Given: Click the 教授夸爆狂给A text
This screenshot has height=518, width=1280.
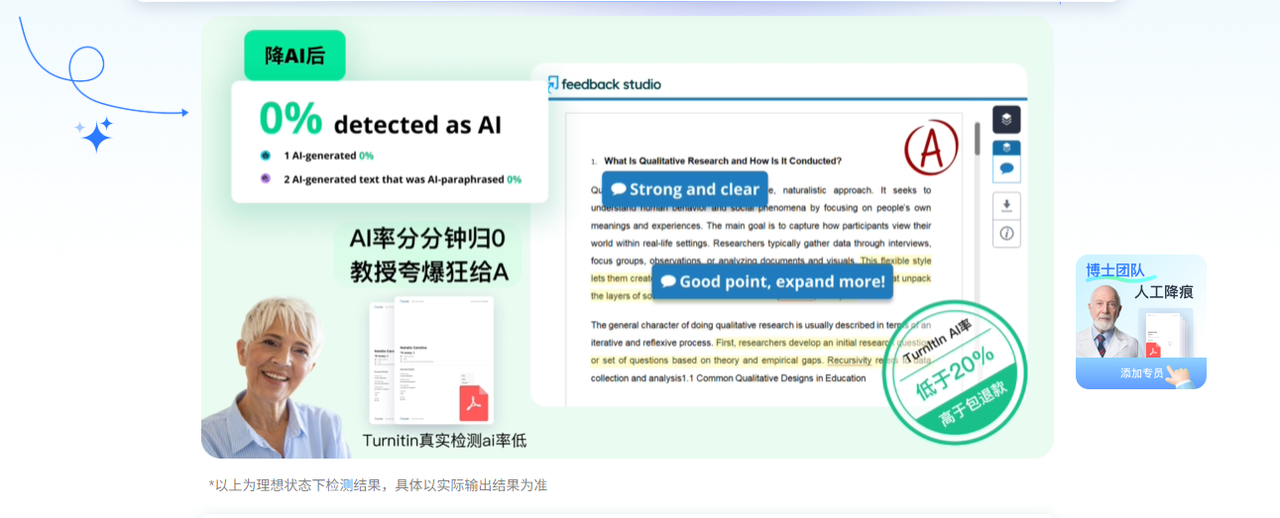Looking at the screenshot, I should pos(429,271).
